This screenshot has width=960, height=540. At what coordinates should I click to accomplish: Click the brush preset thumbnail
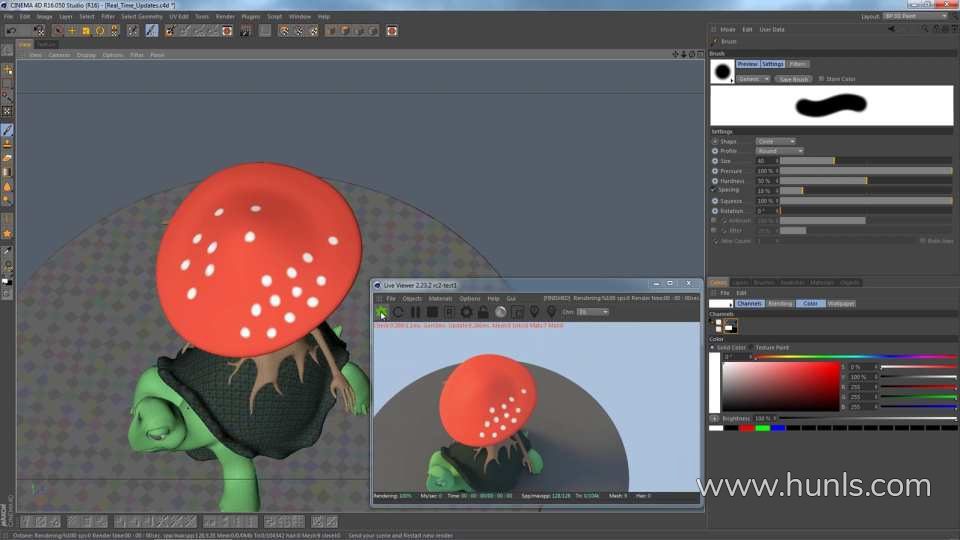722,72
